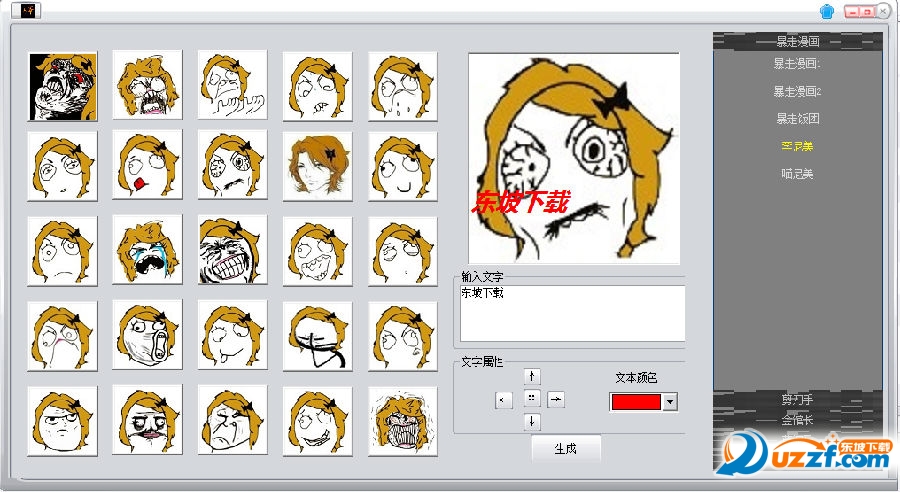Screen dimensions: 900x492
Task: Click the app icon in title bar
Action: tap(26, 10)
